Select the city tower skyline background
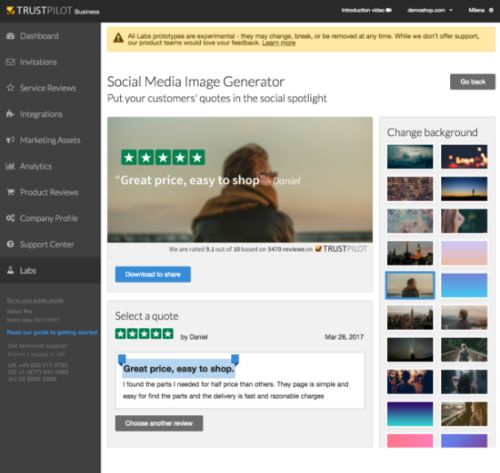The height and width of the screenshot is (473, 500). pos(410,253)
